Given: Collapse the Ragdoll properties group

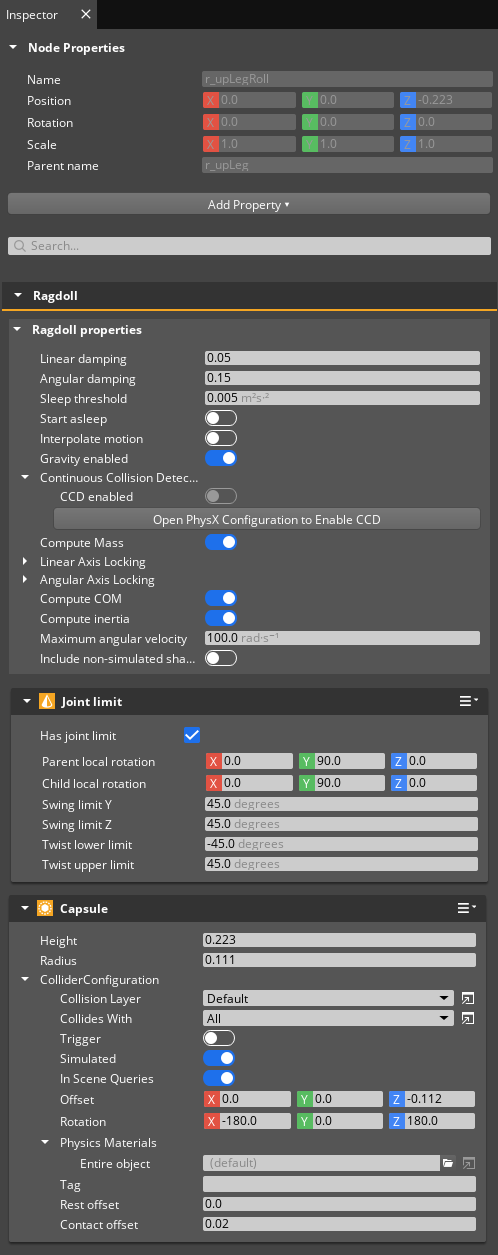Looking at the screenshot, I should [x=18, y=330].
